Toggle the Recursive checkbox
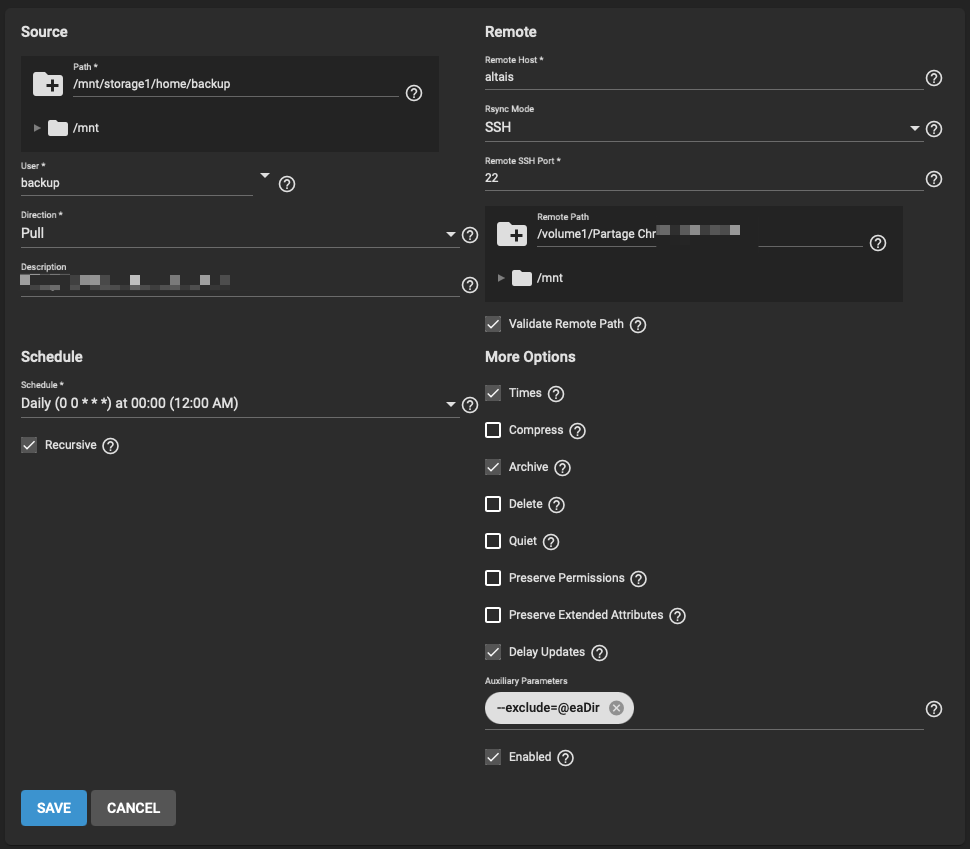This screenshot has height=849, width=970. coord(29,445)
